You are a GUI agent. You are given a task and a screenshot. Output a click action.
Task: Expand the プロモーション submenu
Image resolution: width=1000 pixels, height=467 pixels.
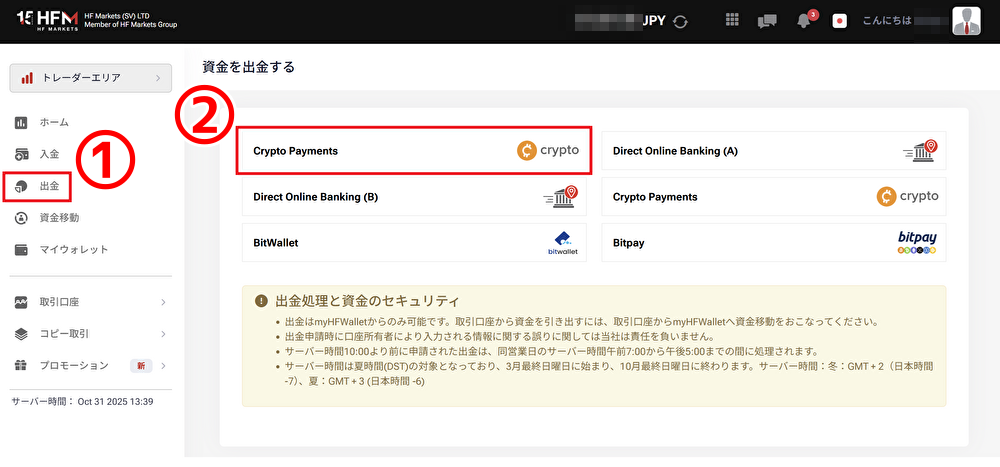(x=90, y=365)
